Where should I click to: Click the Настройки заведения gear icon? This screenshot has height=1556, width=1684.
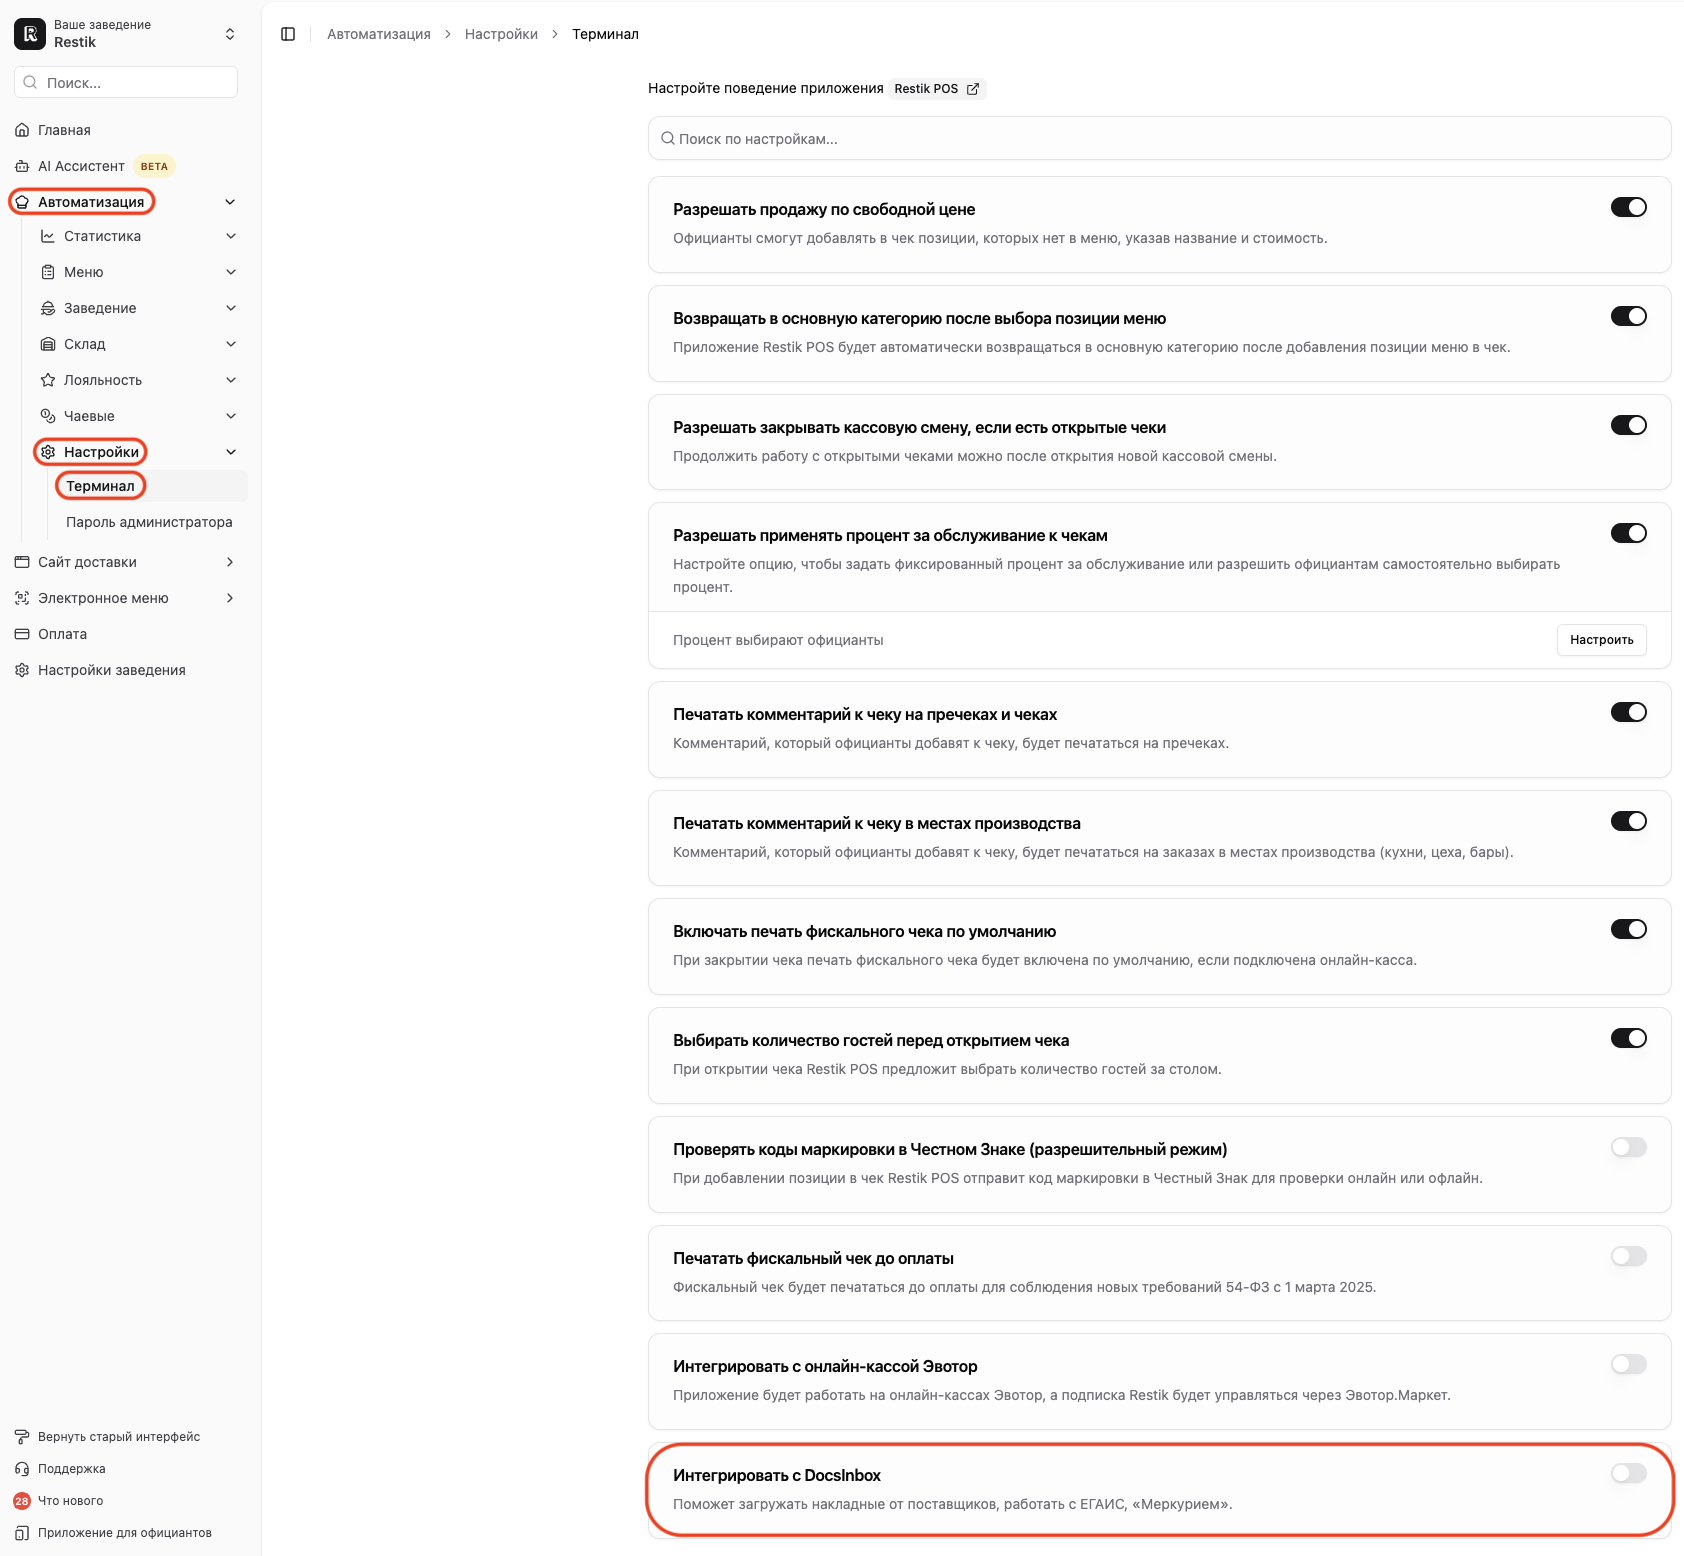tap(22, 670)
